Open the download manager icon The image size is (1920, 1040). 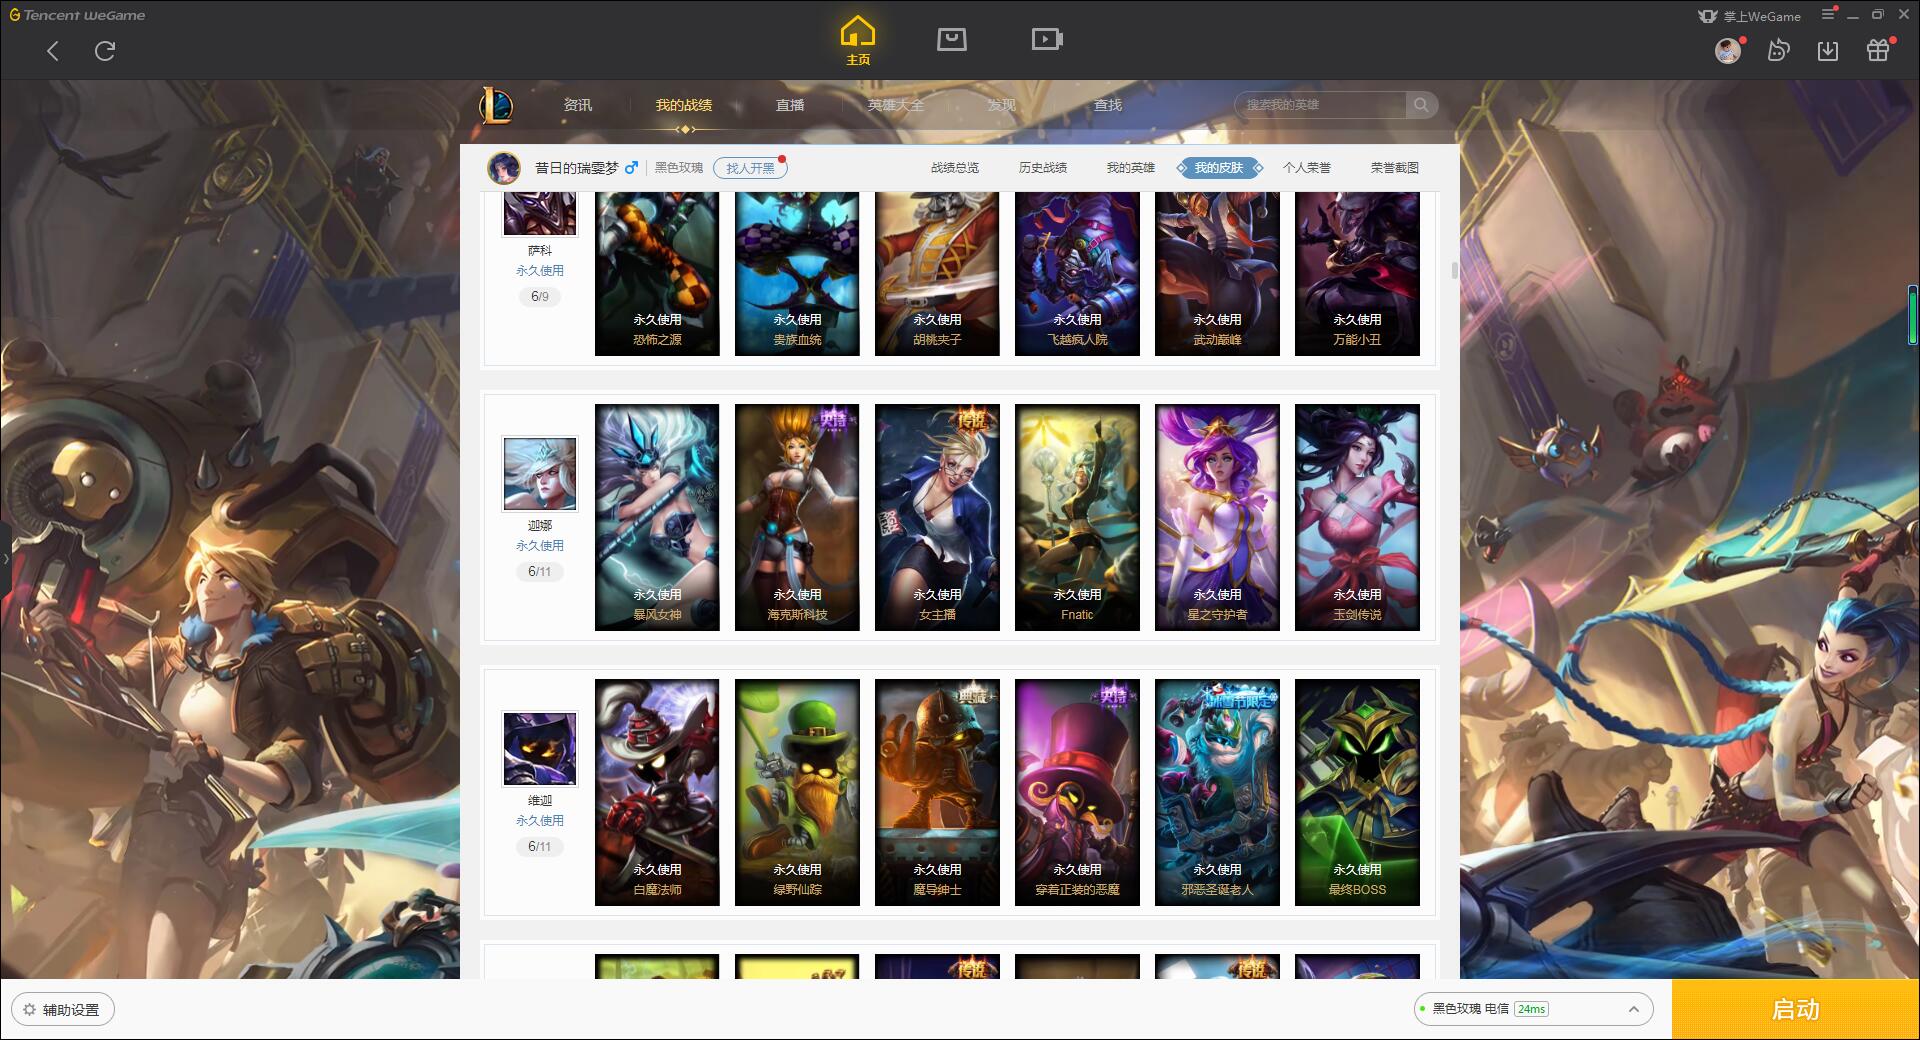1828,50
